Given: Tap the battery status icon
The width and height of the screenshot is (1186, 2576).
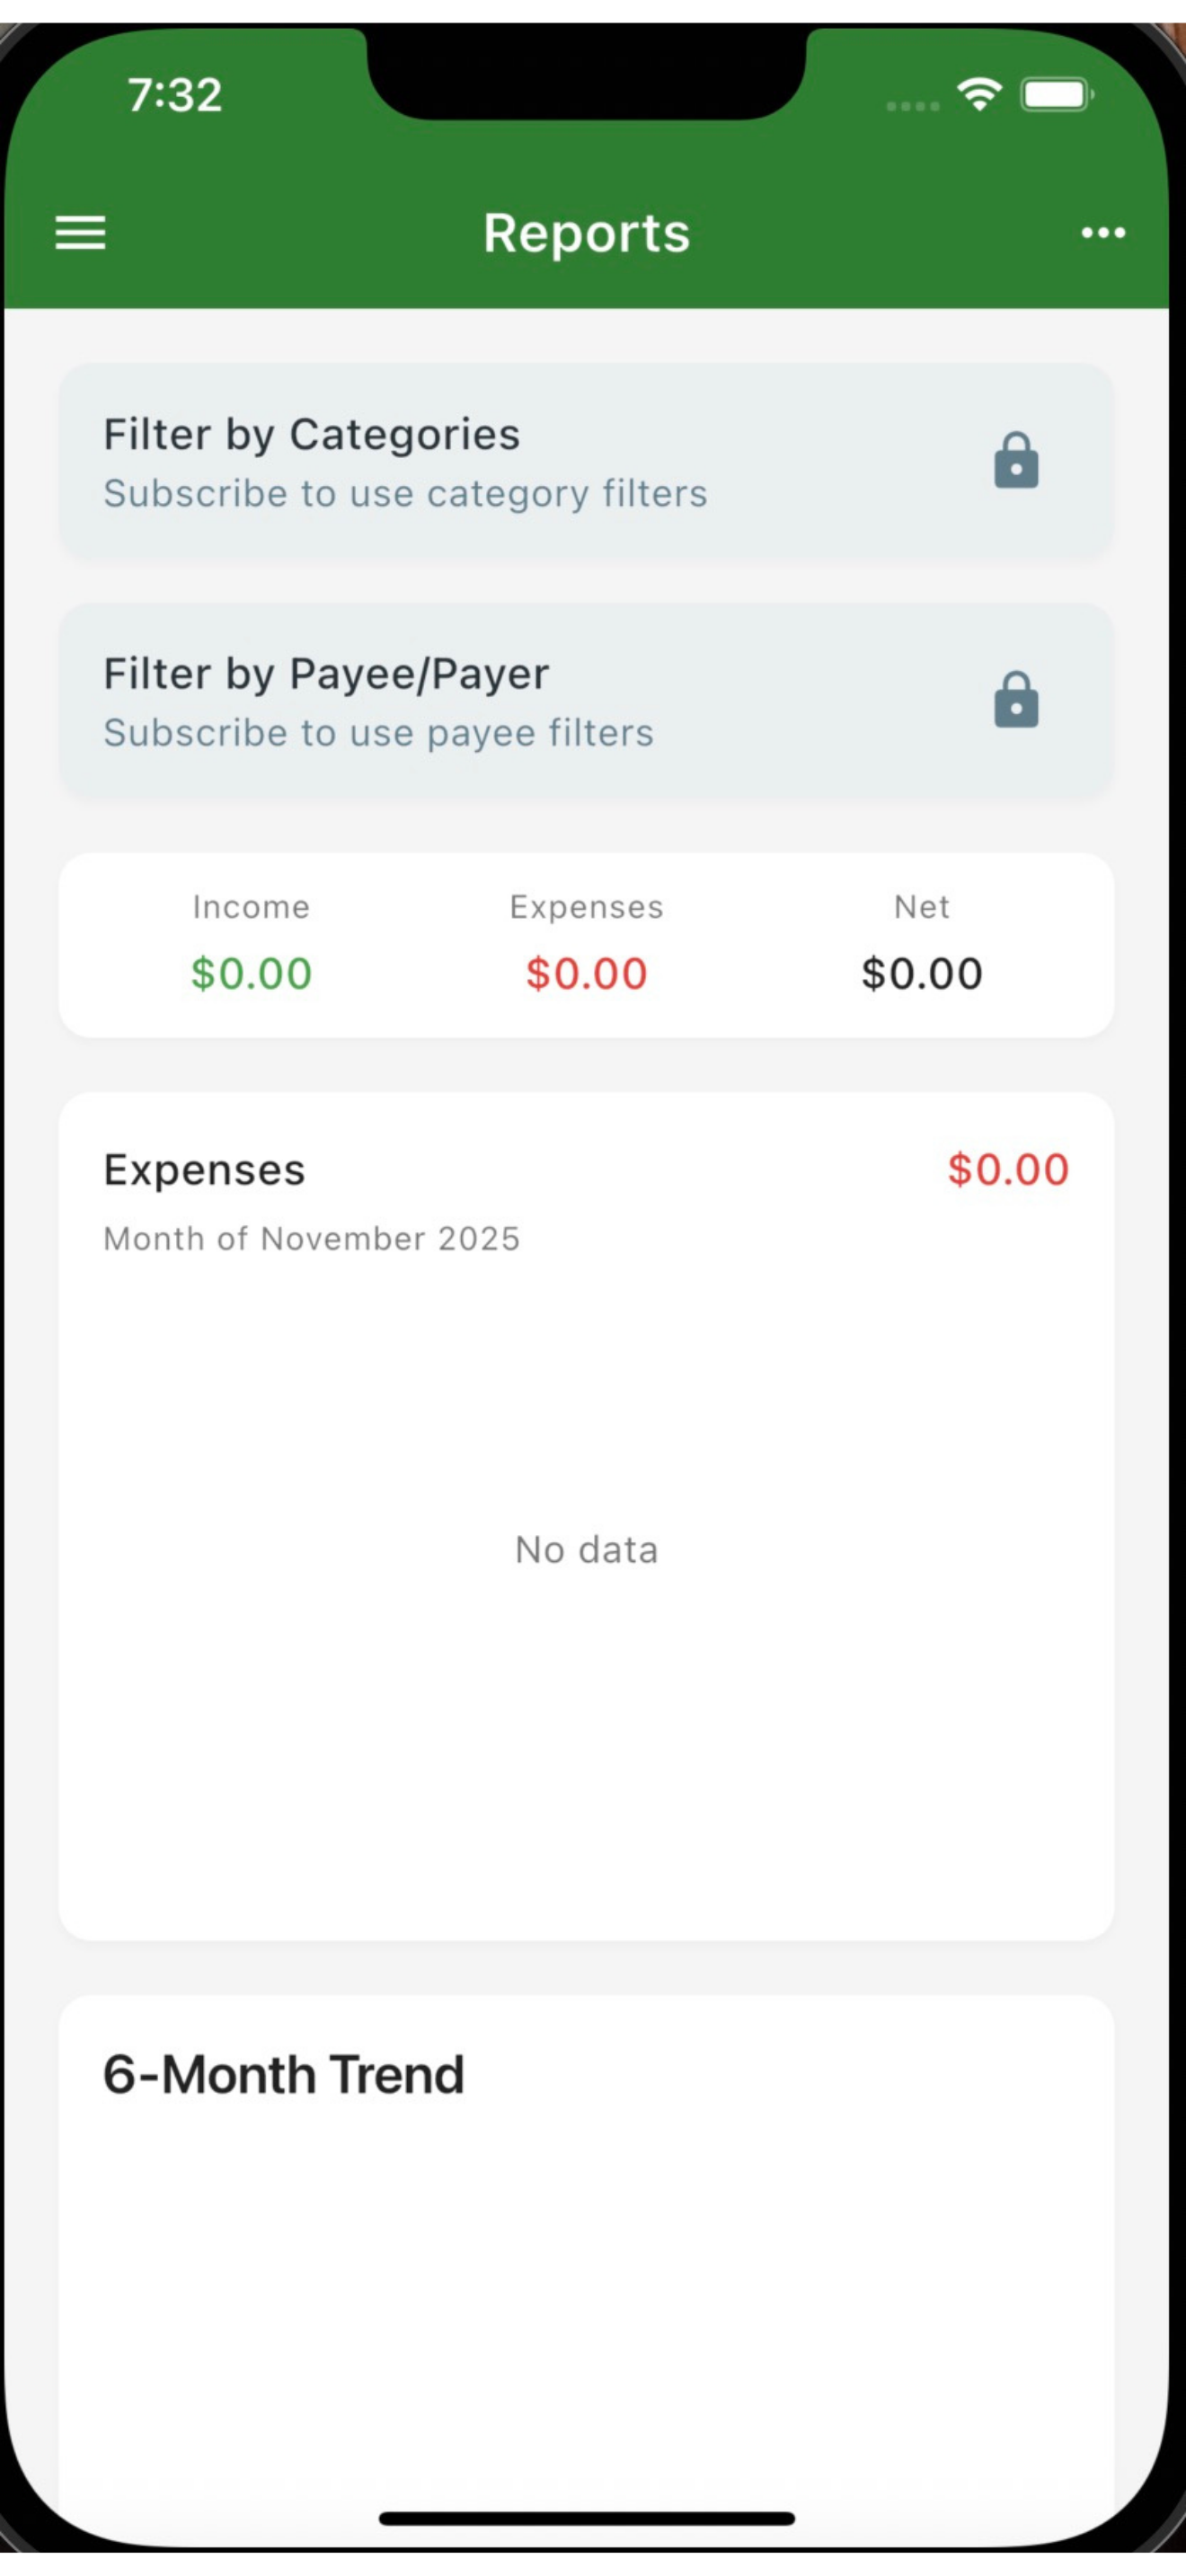Looking at the screenshot, I should tap(1056, 95).
